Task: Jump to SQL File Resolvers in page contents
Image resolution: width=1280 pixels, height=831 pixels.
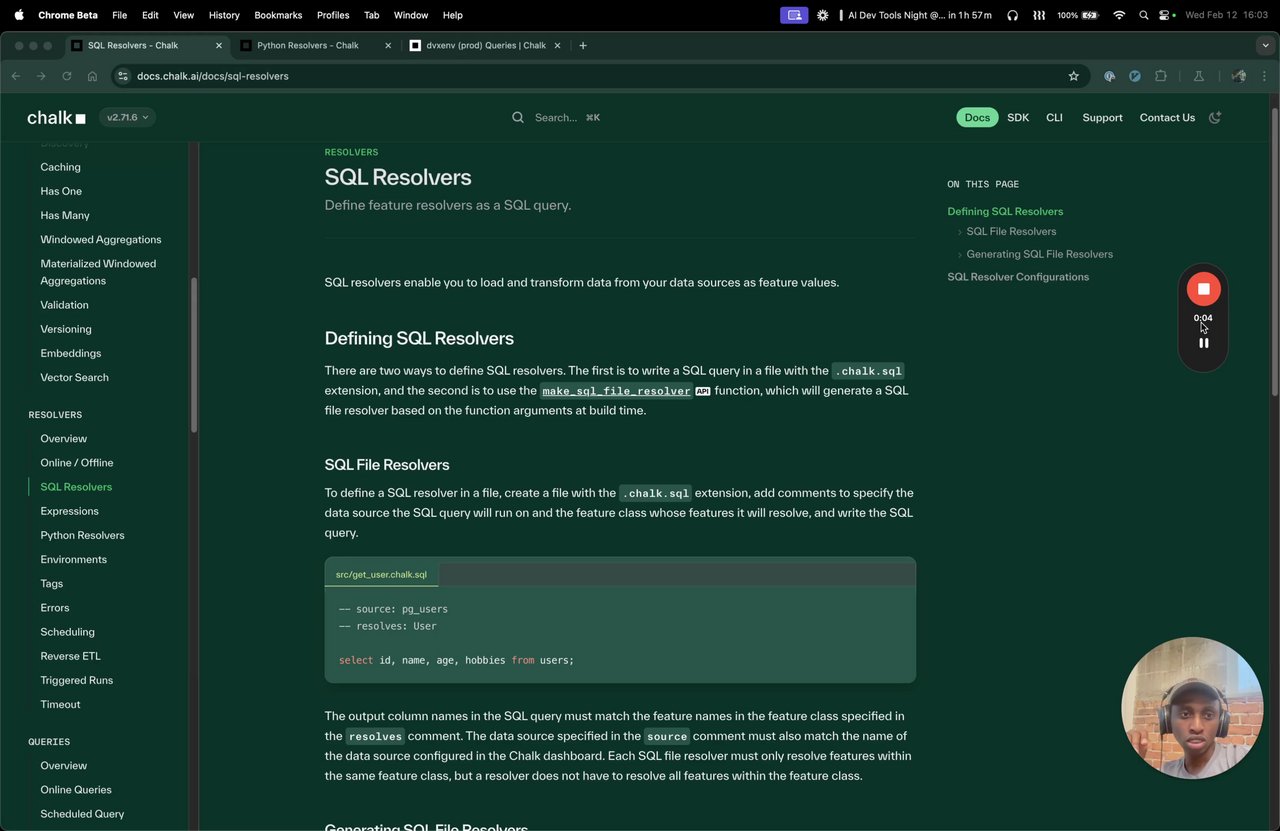Action: [x=1011, y=231]
